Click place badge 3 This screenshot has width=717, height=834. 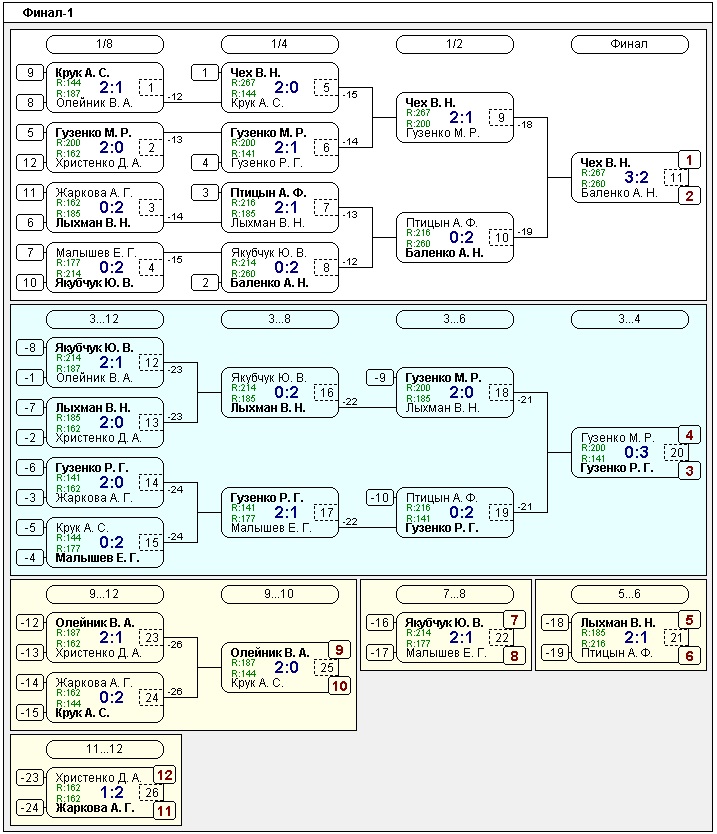click(x=689, y=471)
